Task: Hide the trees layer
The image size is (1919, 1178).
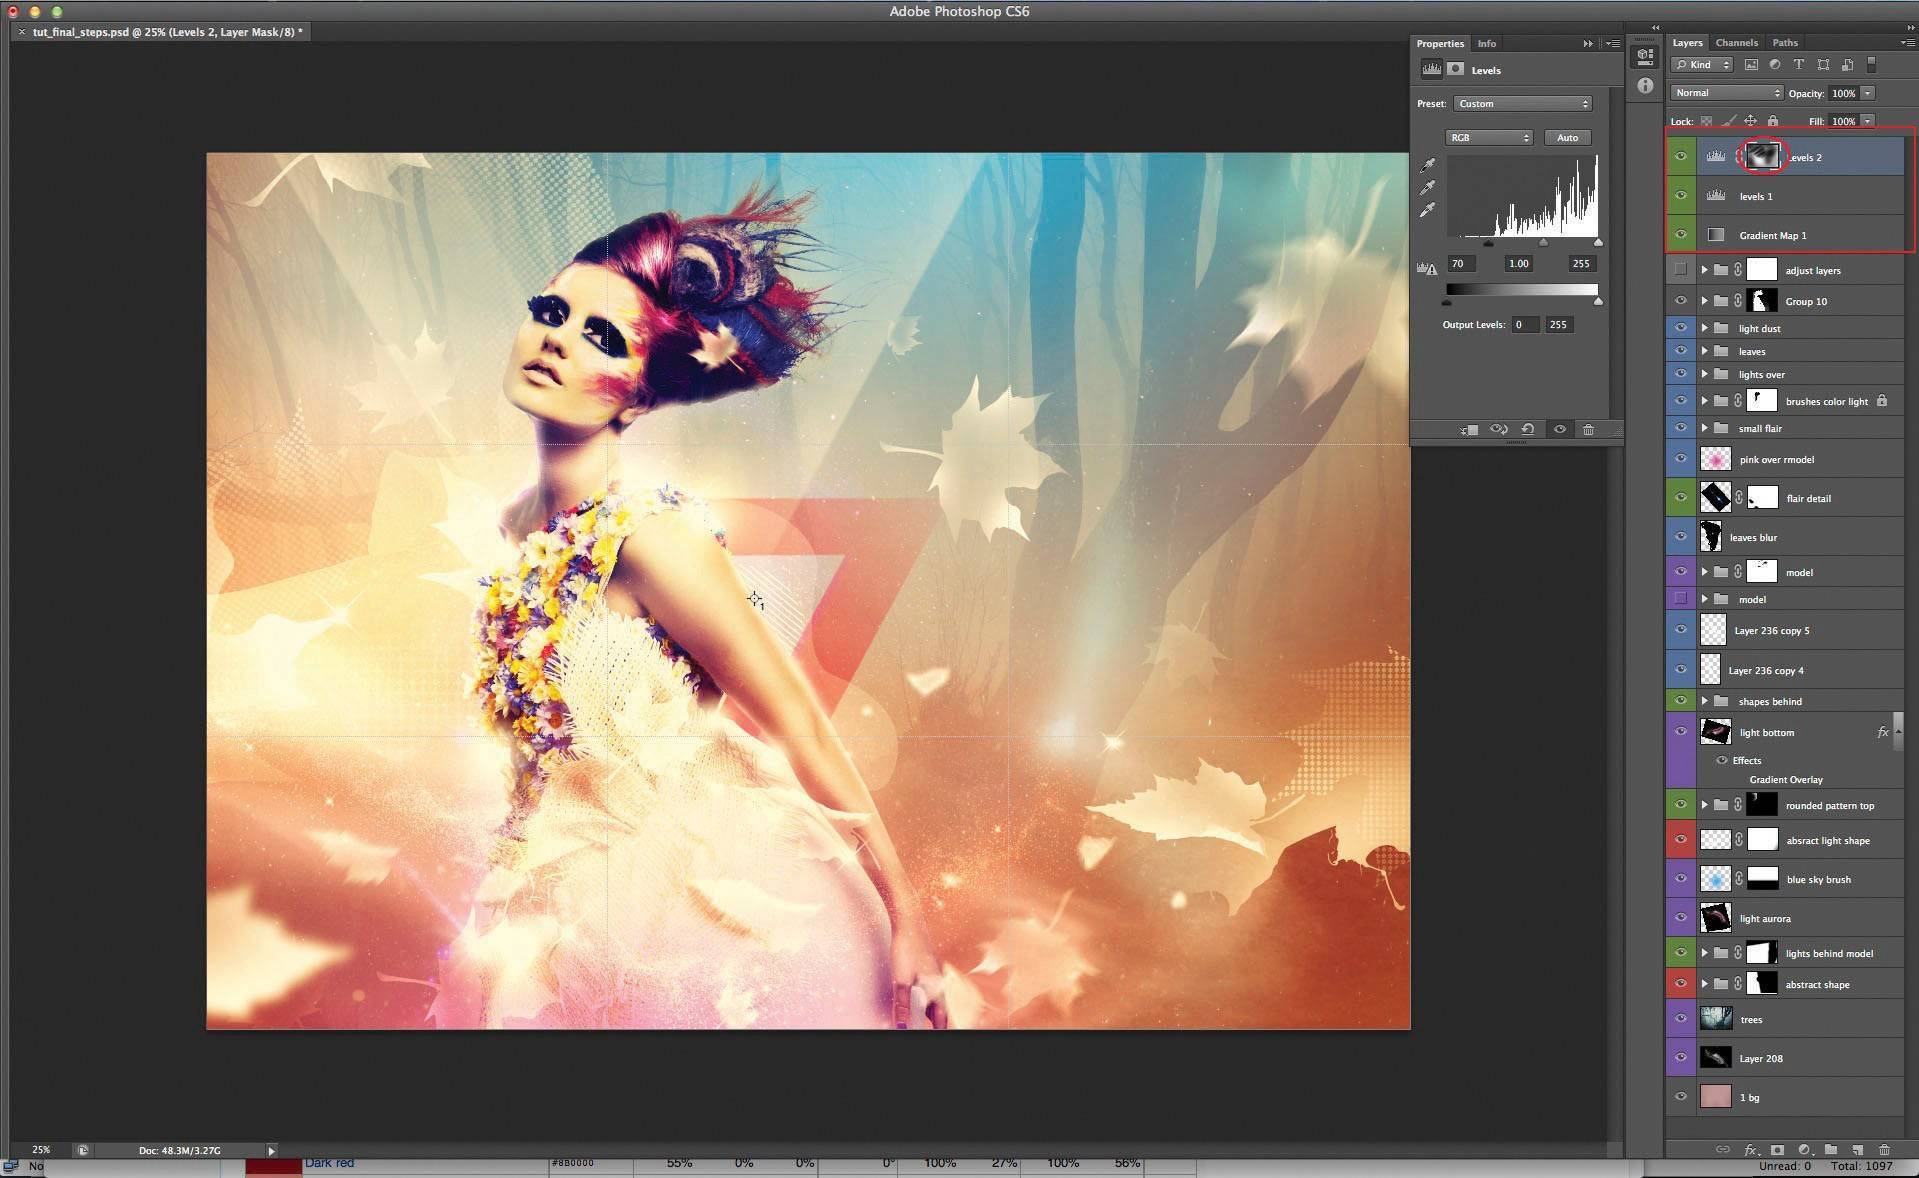Action: pyautogui.click(x=1681, y=1019)
